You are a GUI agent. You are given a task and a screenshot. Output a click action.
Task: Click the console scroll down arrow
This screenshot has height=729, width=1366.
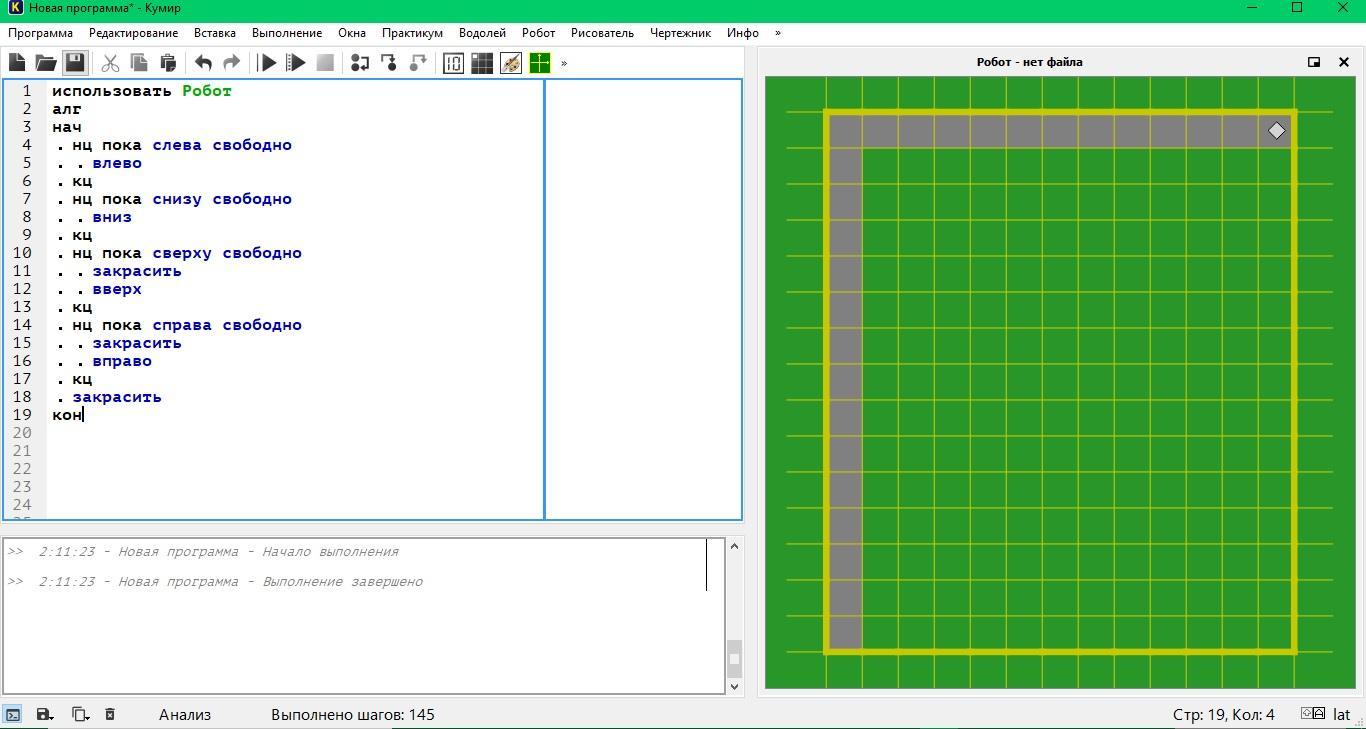[735, 686]
